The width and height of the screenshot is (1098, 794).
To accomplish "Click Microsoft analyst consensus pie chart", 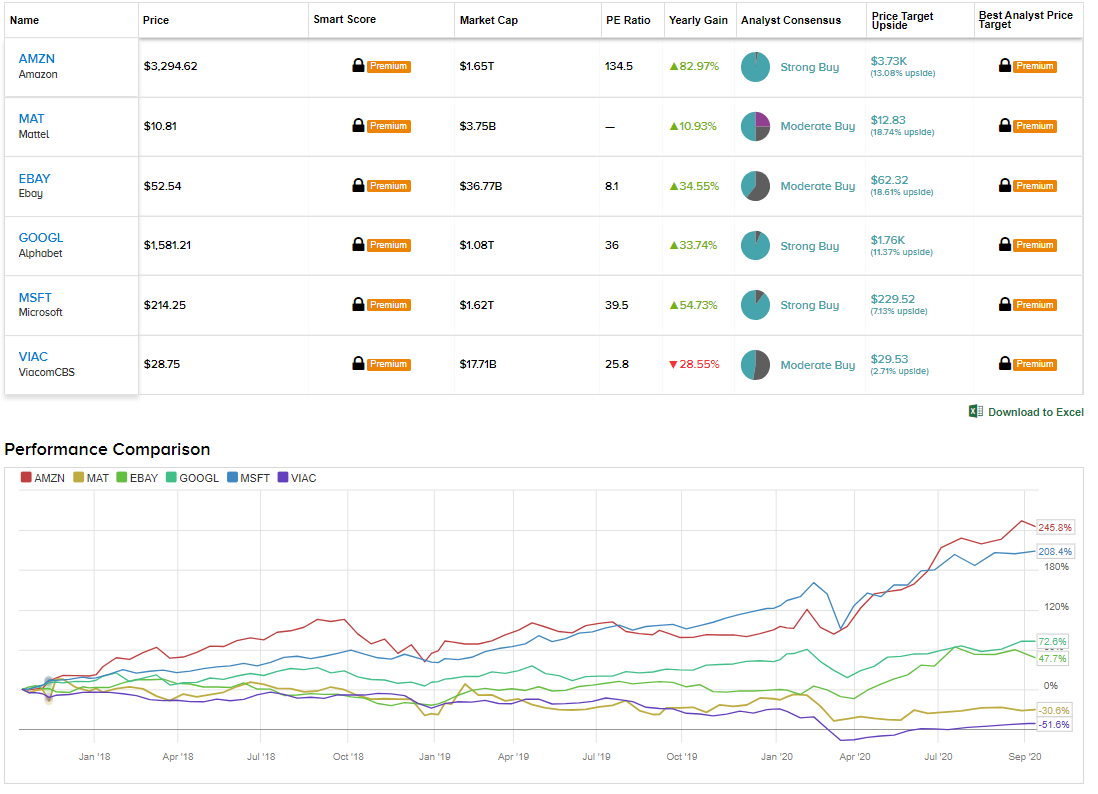I will tap(756, 305).
